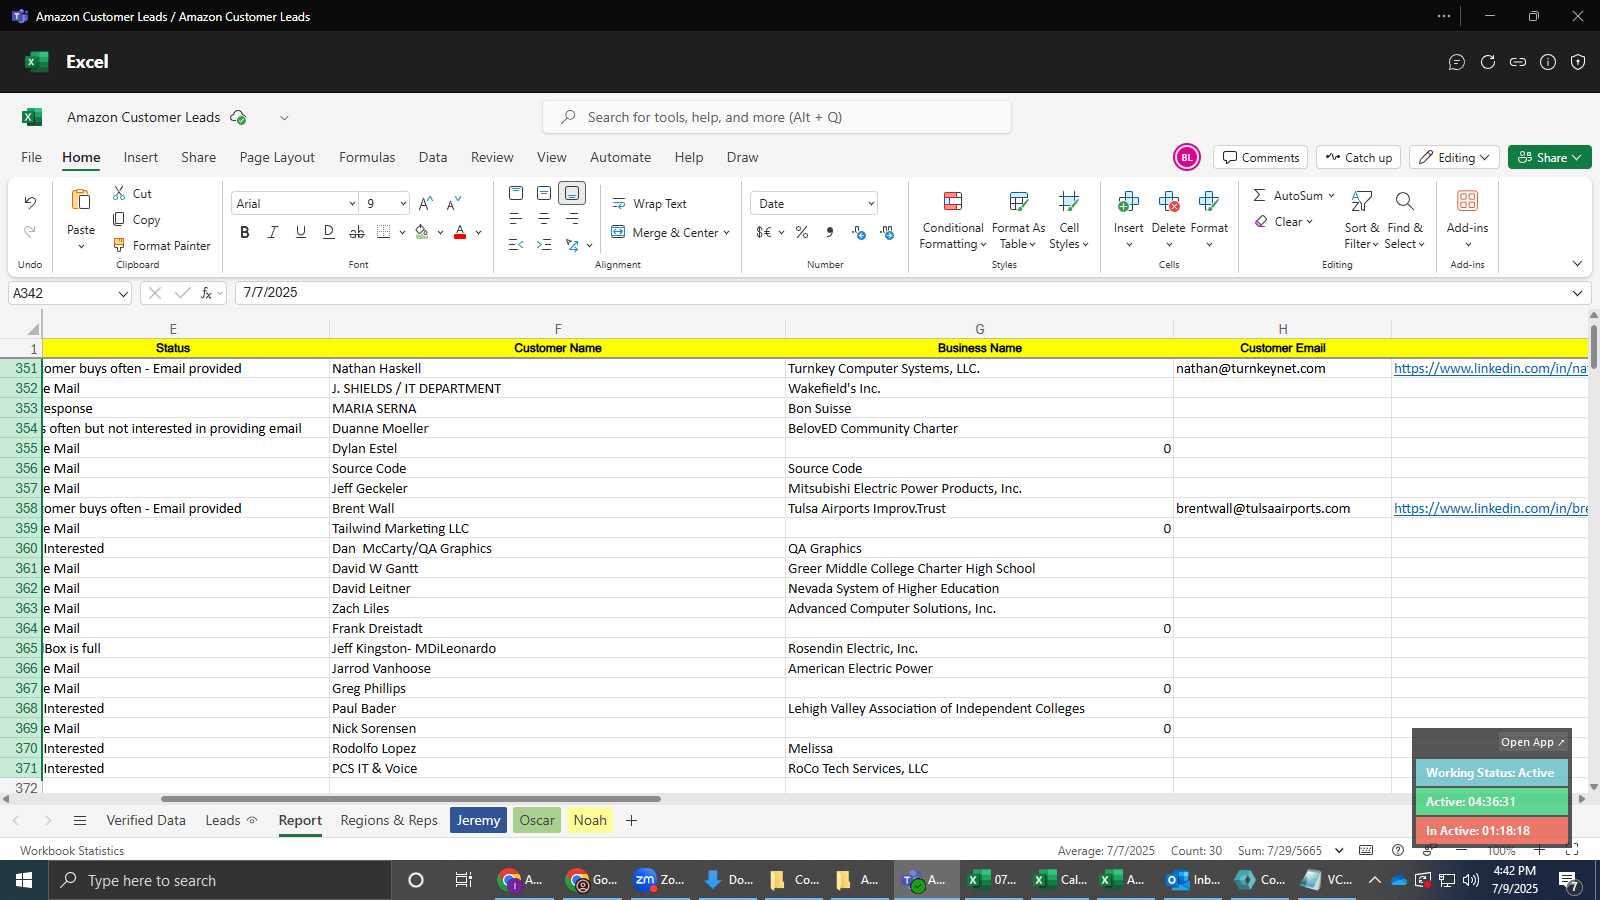Increase font size with the larger A icon
Viewport: 1600px width, 900px height.
click(425, 203)
